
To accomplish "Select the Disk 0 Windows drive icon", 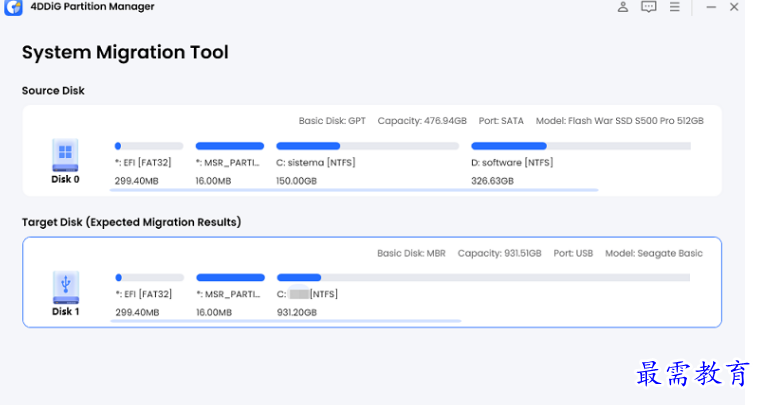I will (65, 154).
